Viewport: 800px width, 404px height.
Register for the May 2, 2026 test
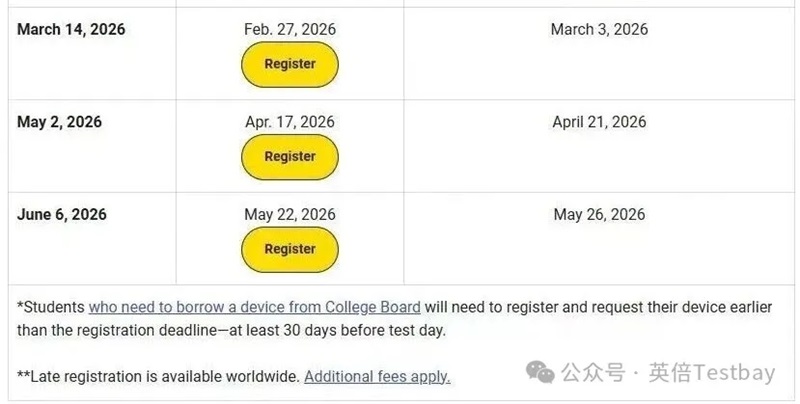pos(290,157)
